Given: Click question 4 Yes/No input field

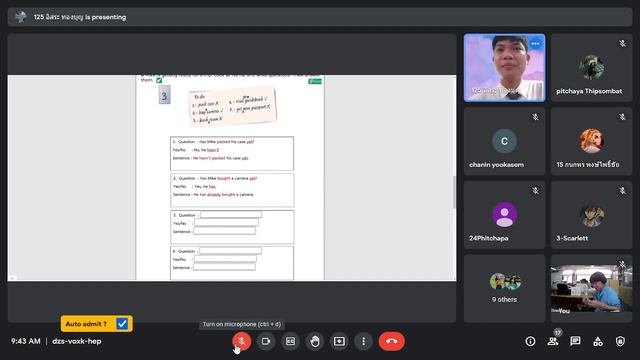Looking at the screenshot, I should pyautogui.click(x=225, y=259).
